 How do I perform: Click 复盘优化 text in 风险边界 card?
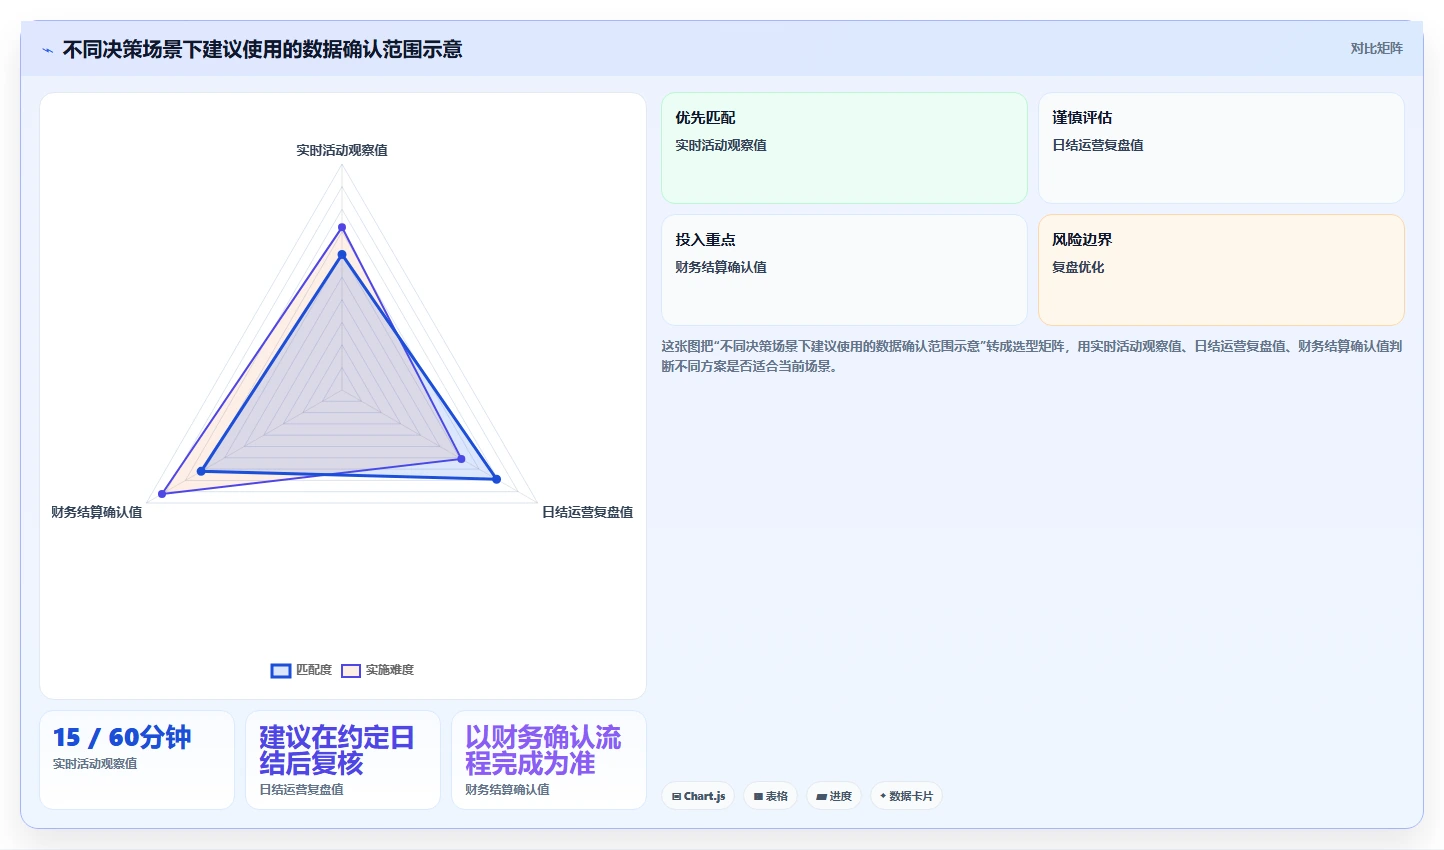[1078, 267]
